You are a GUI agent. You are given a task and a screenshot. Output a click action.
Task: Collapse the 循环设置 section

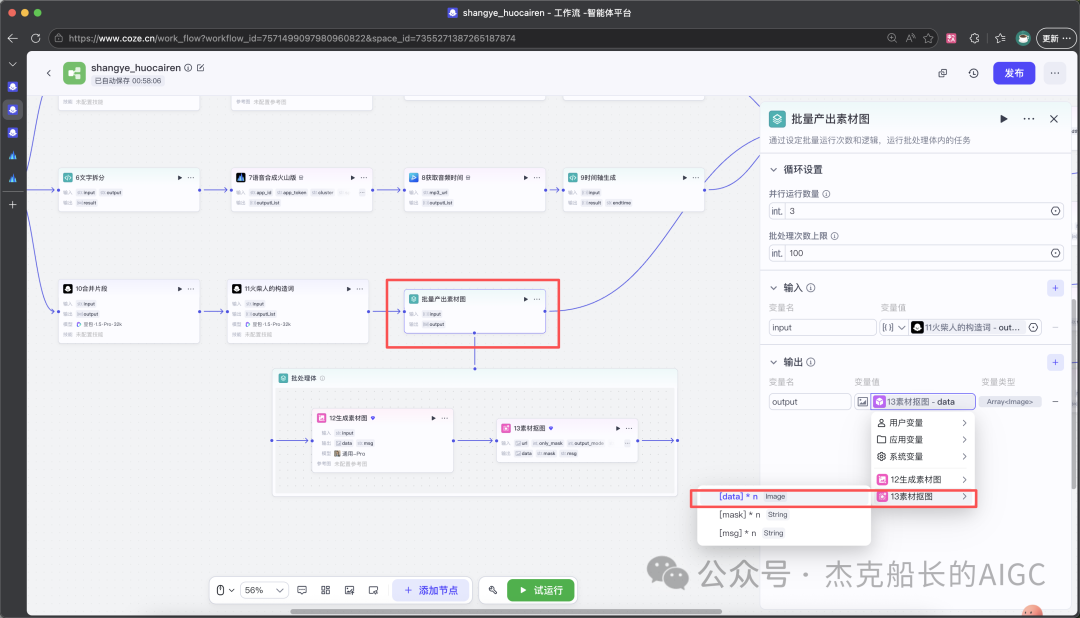[773, 169]
